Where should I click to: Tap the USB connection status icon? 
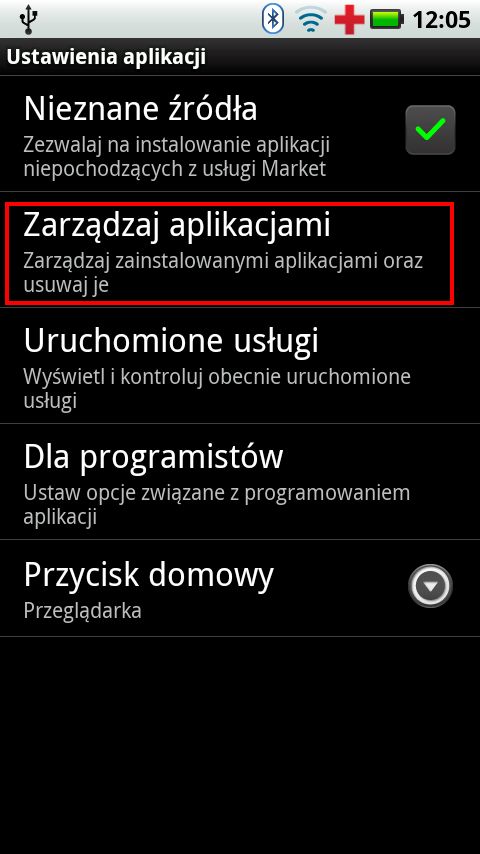pyautogui.click(x=27, y=19)
